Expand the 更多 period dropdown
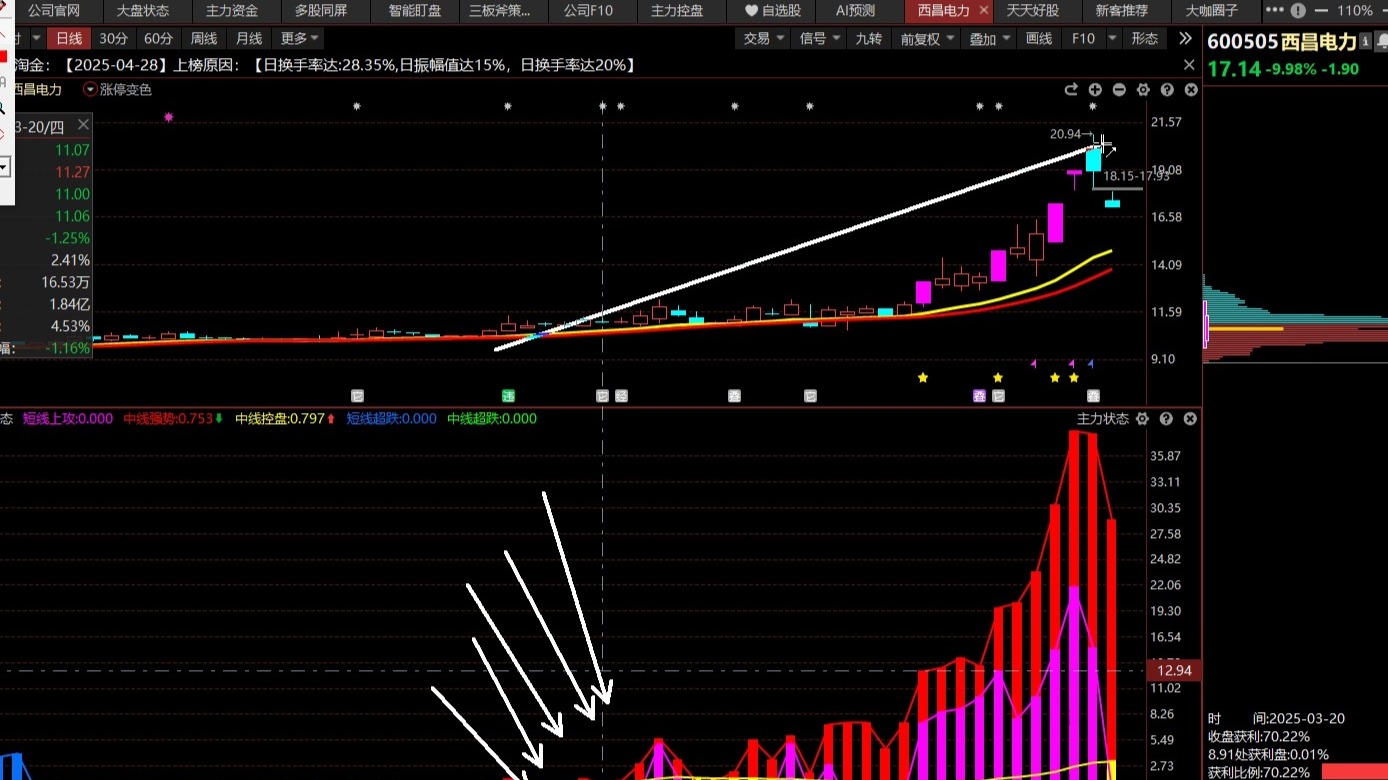 point(299,38)
